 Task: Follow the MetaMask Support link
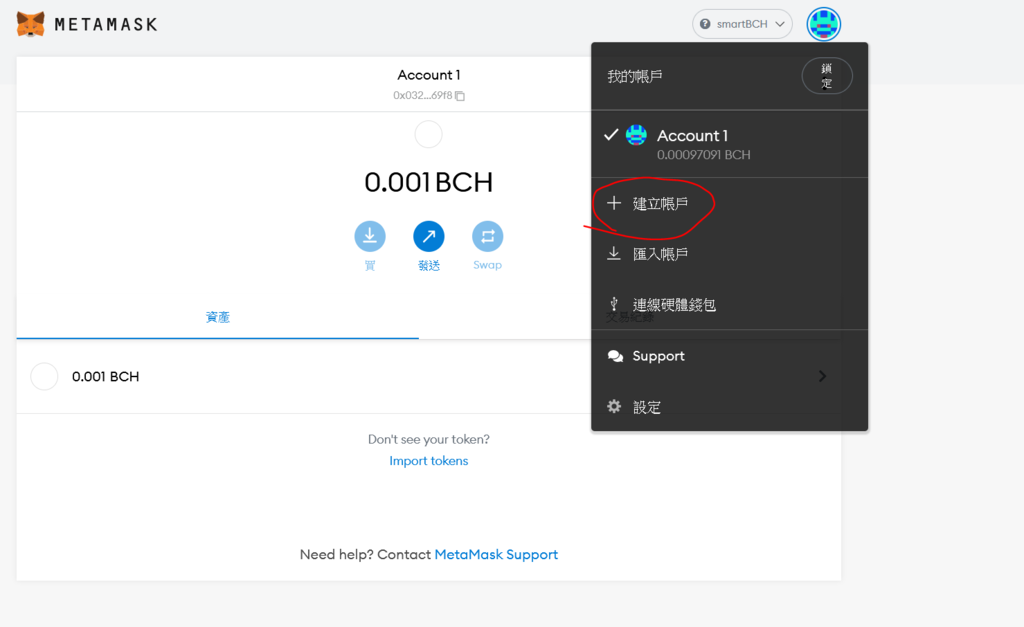tap(496, 555)
